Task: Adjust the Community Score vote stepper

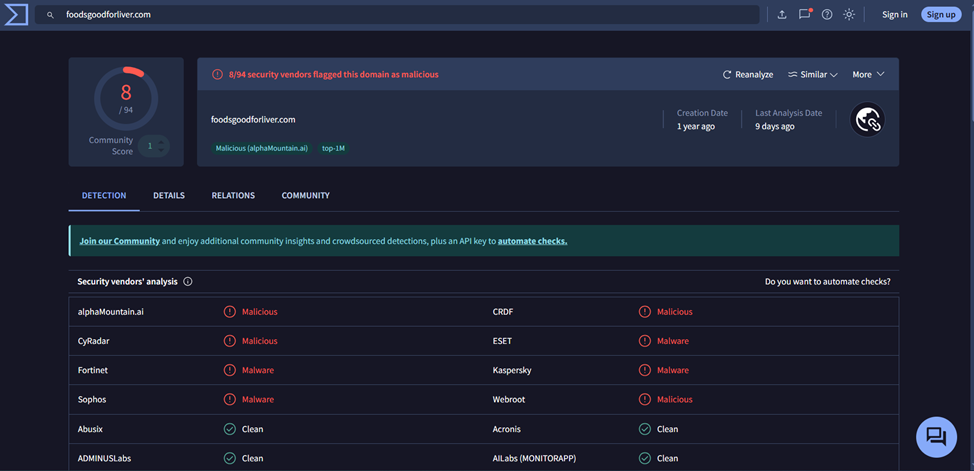Action: (154, 146)
